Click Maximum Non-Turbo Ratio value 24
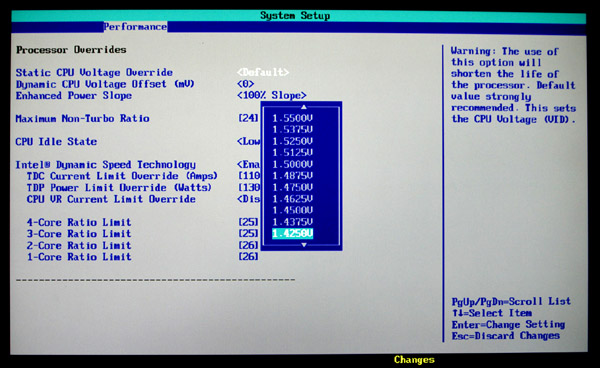This screenshot has width=600, height=368. pos(248,118)
